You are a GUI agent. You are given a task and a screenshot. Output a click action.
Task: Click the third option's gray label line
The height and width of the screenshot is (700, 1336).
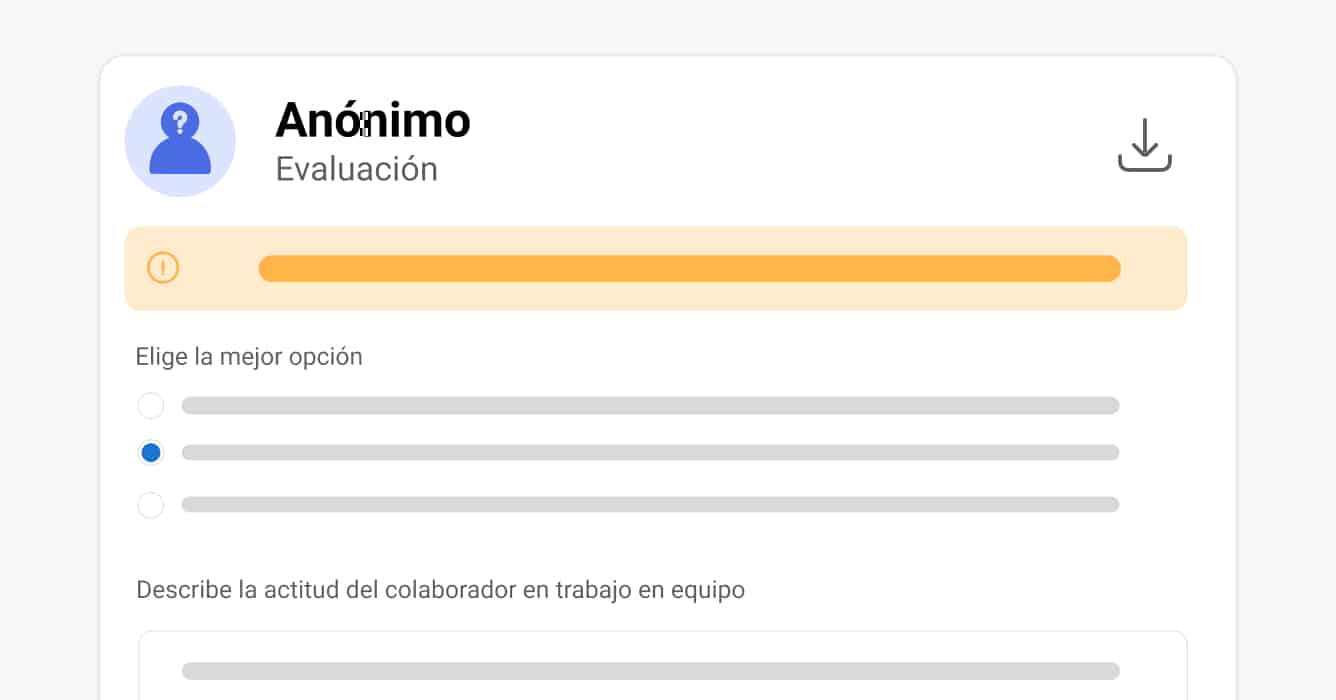click(650, 505)
